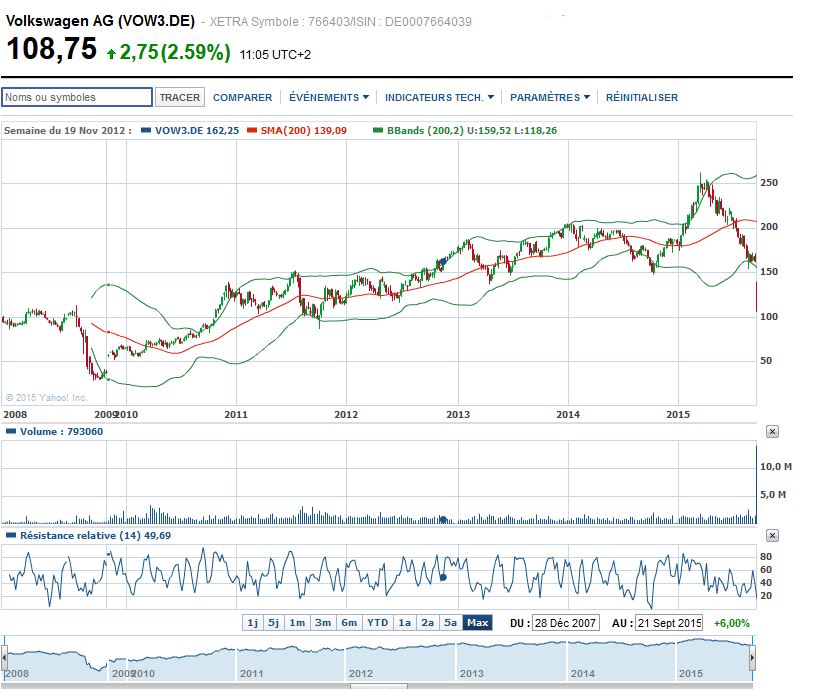Select the 6m time range
Image resolution: width=814 pixels, height=689 pixels.
[349, 623]
